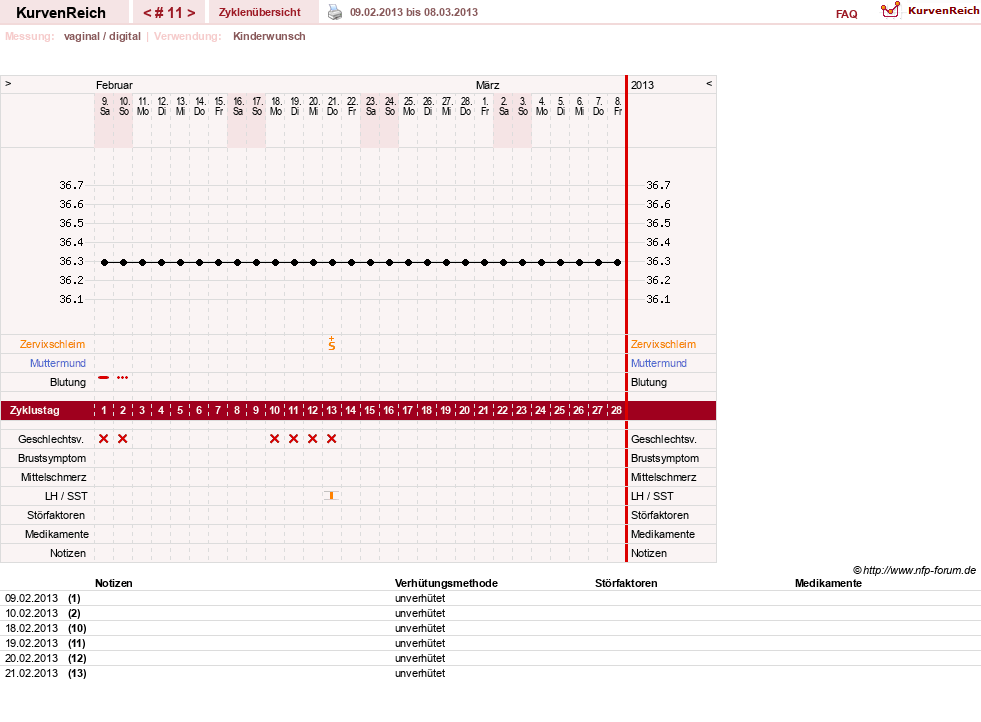Click the 20.02.2013 (12) notes row
981x722 pixels.
click(490, 658)
